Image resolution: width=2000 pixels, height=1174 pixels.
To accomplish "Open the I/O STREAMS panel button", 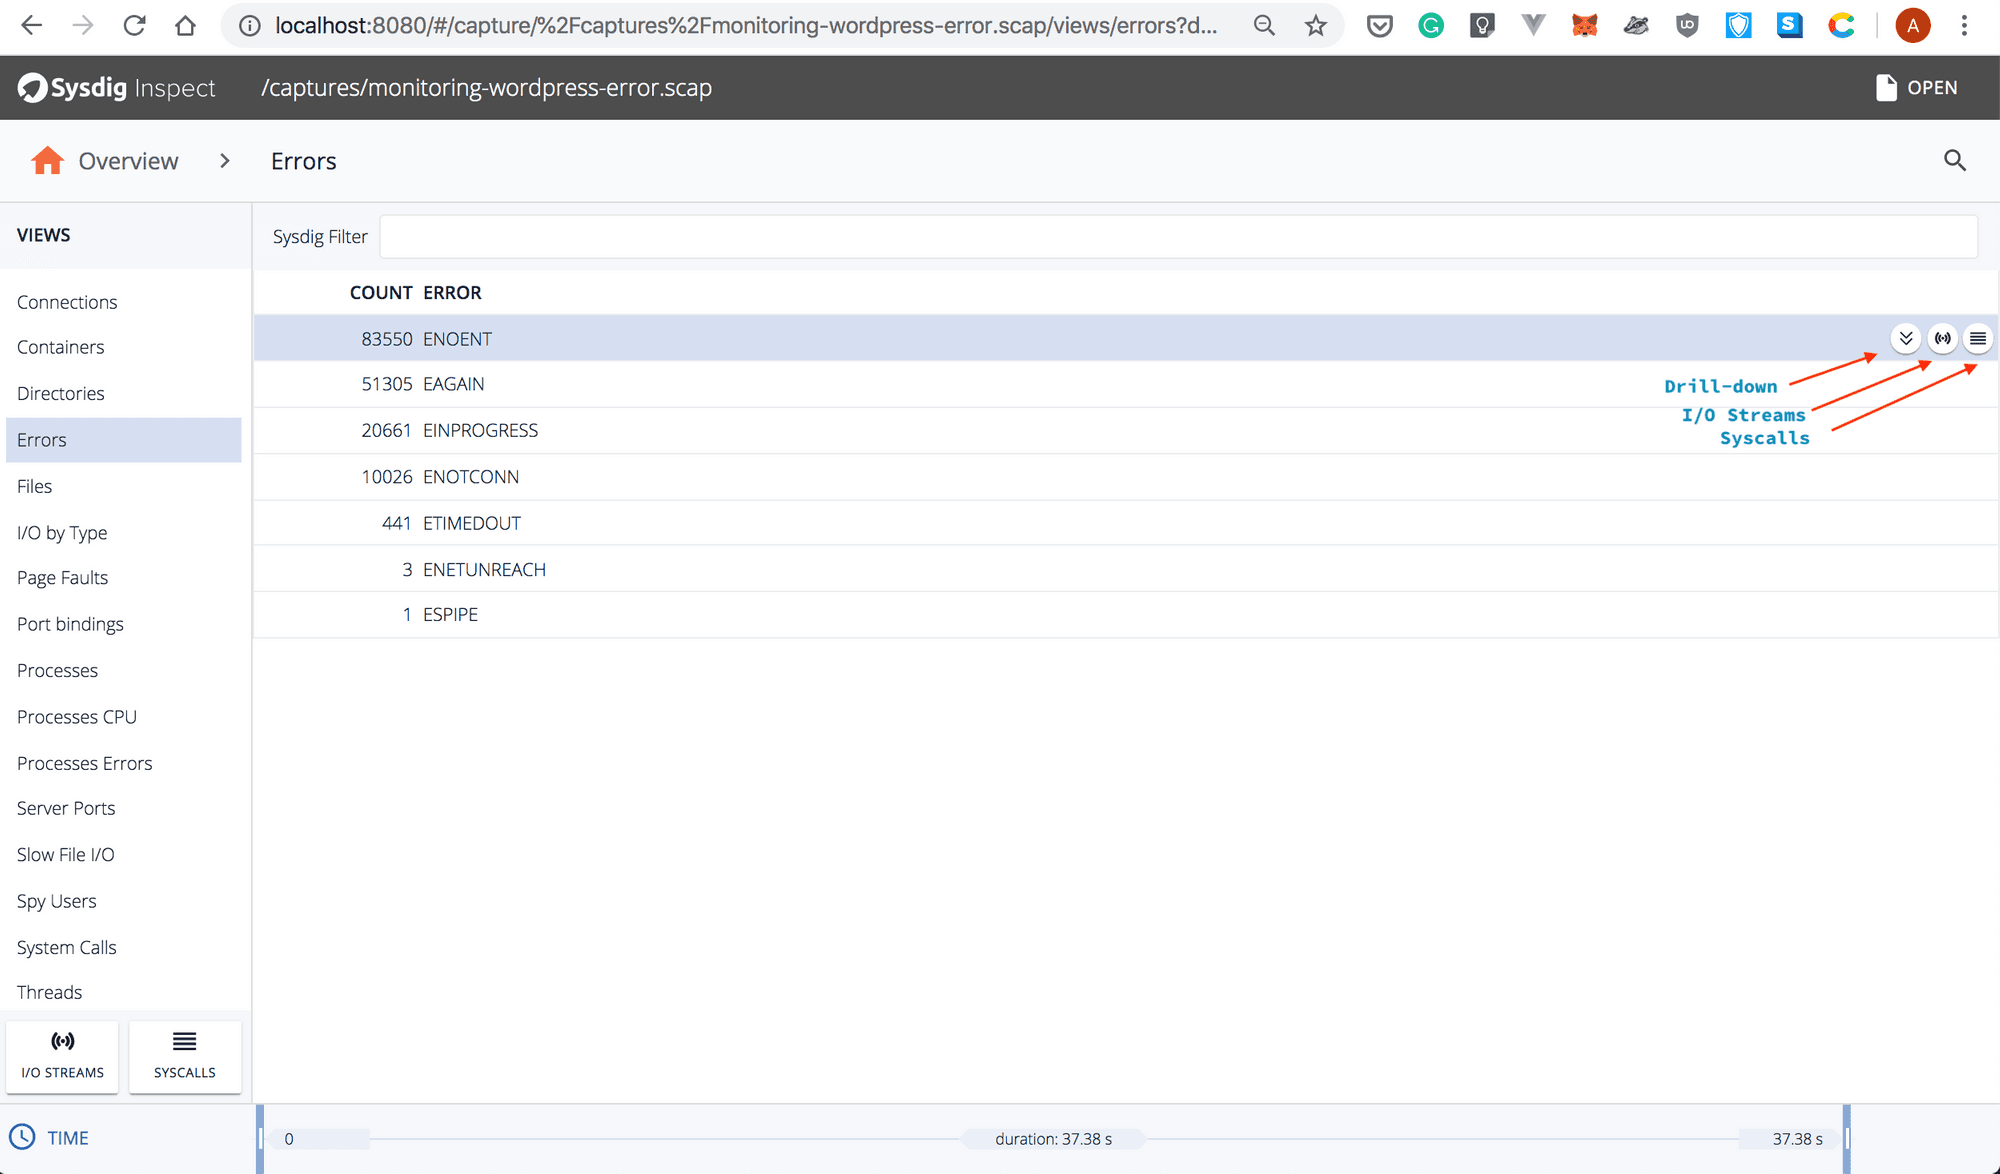I will pos(62,1056).
